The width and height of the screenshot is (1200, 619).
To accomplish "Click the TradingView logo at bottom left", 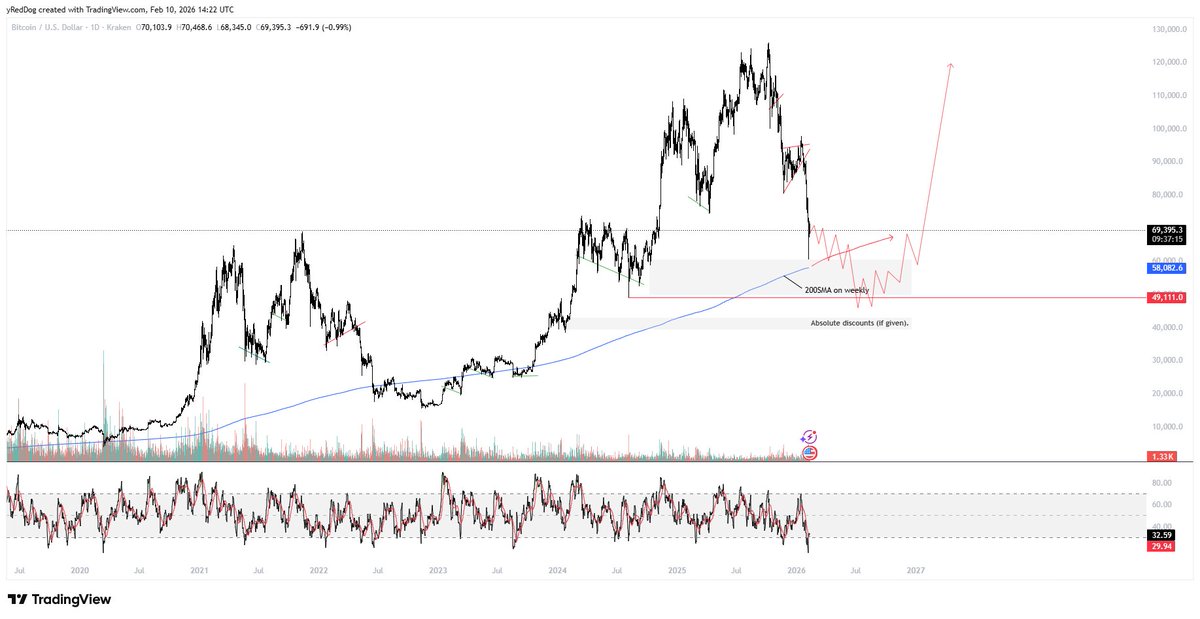I will 58,599.
